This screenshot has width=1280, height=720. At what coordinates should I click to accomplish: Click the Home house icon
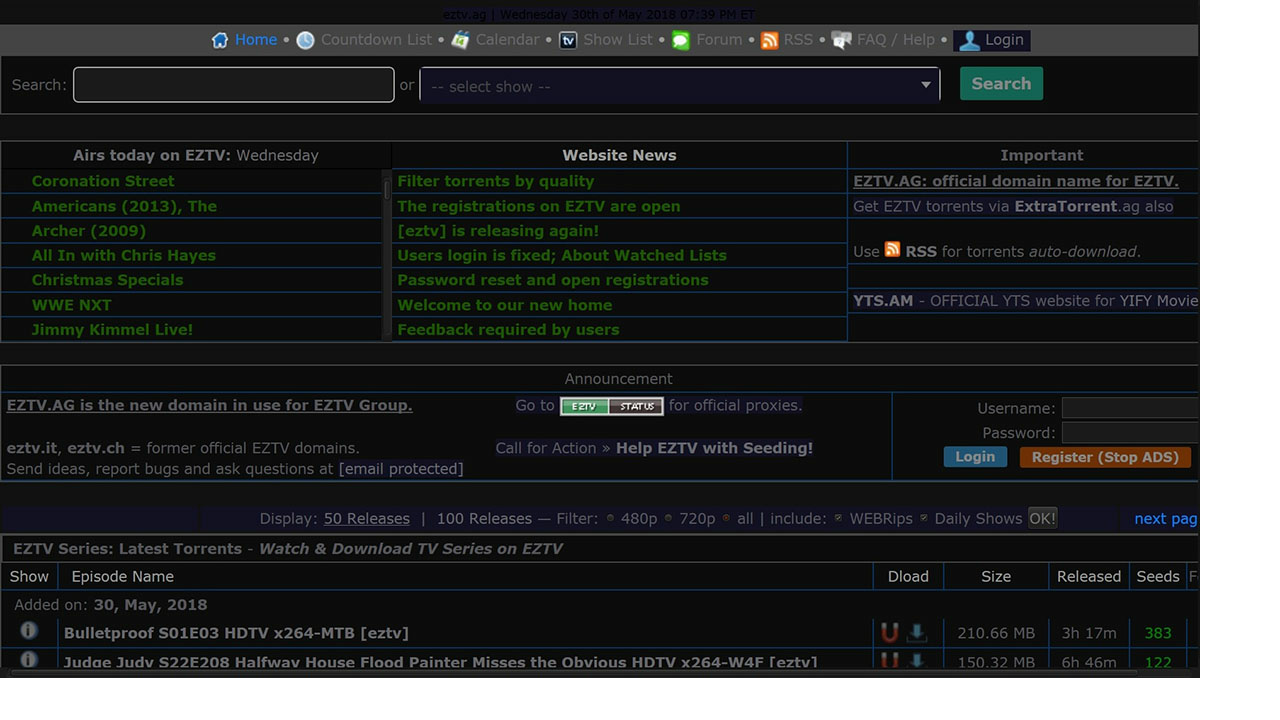pos(220,40)
